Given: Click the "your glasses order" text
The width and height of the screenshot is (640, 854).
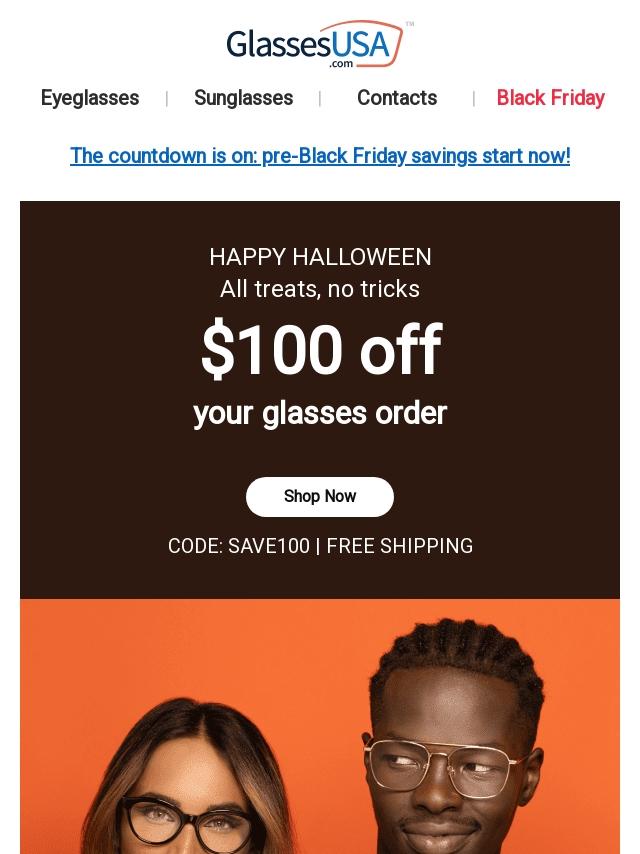Looking at the screenshot, I should pos(320,413).
